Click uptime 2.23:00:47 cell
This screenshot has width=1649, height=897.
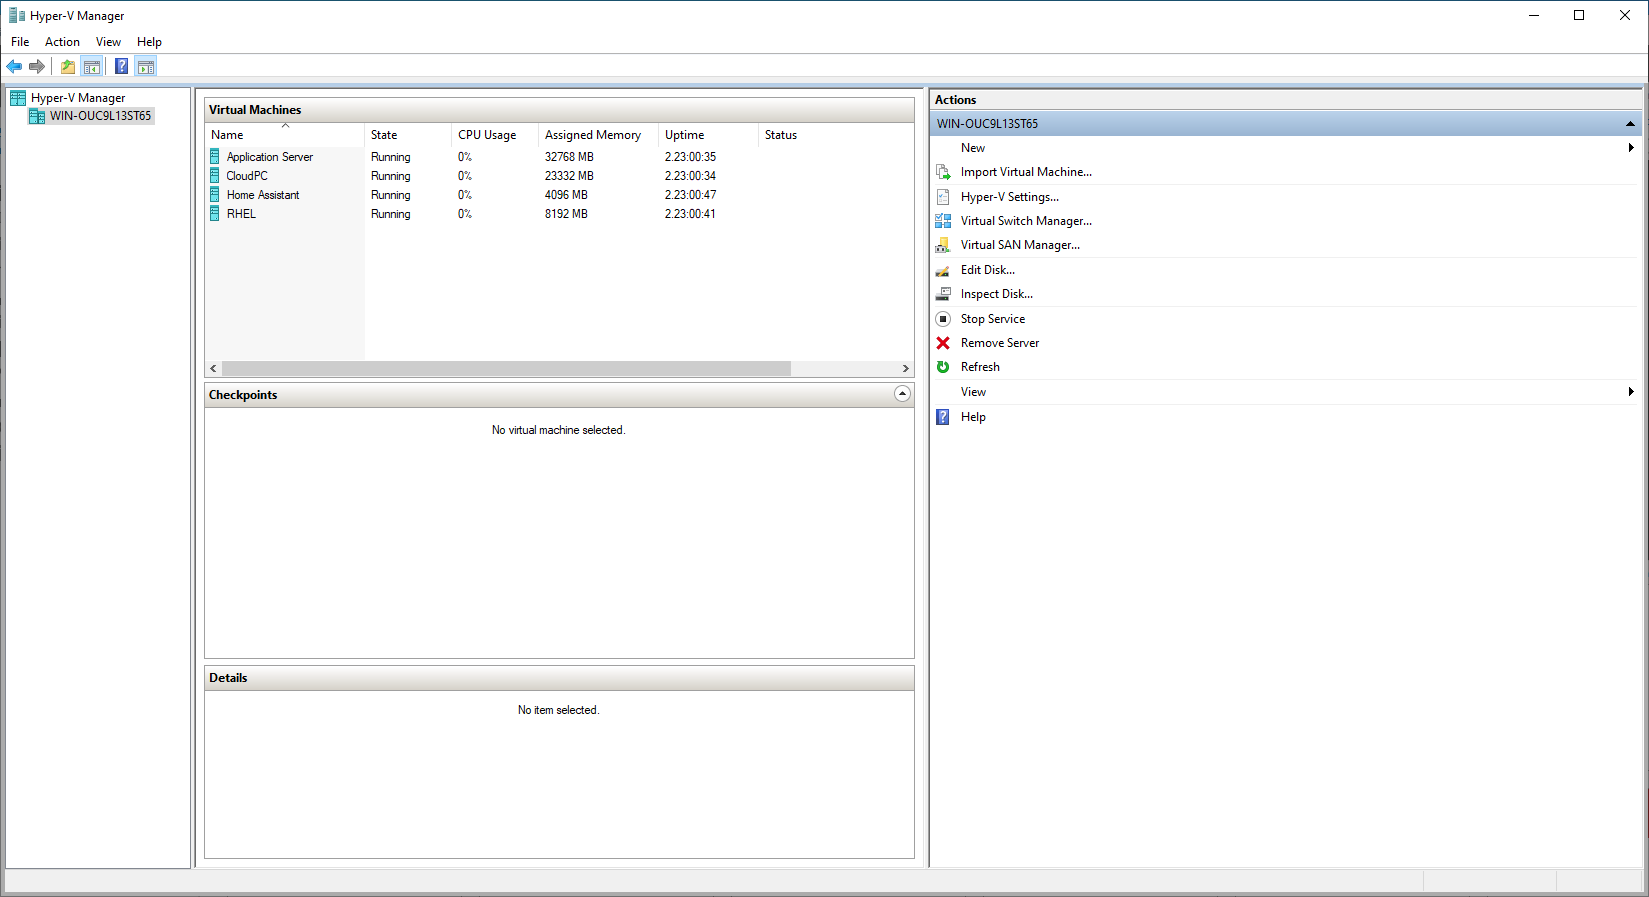point(690,195)
